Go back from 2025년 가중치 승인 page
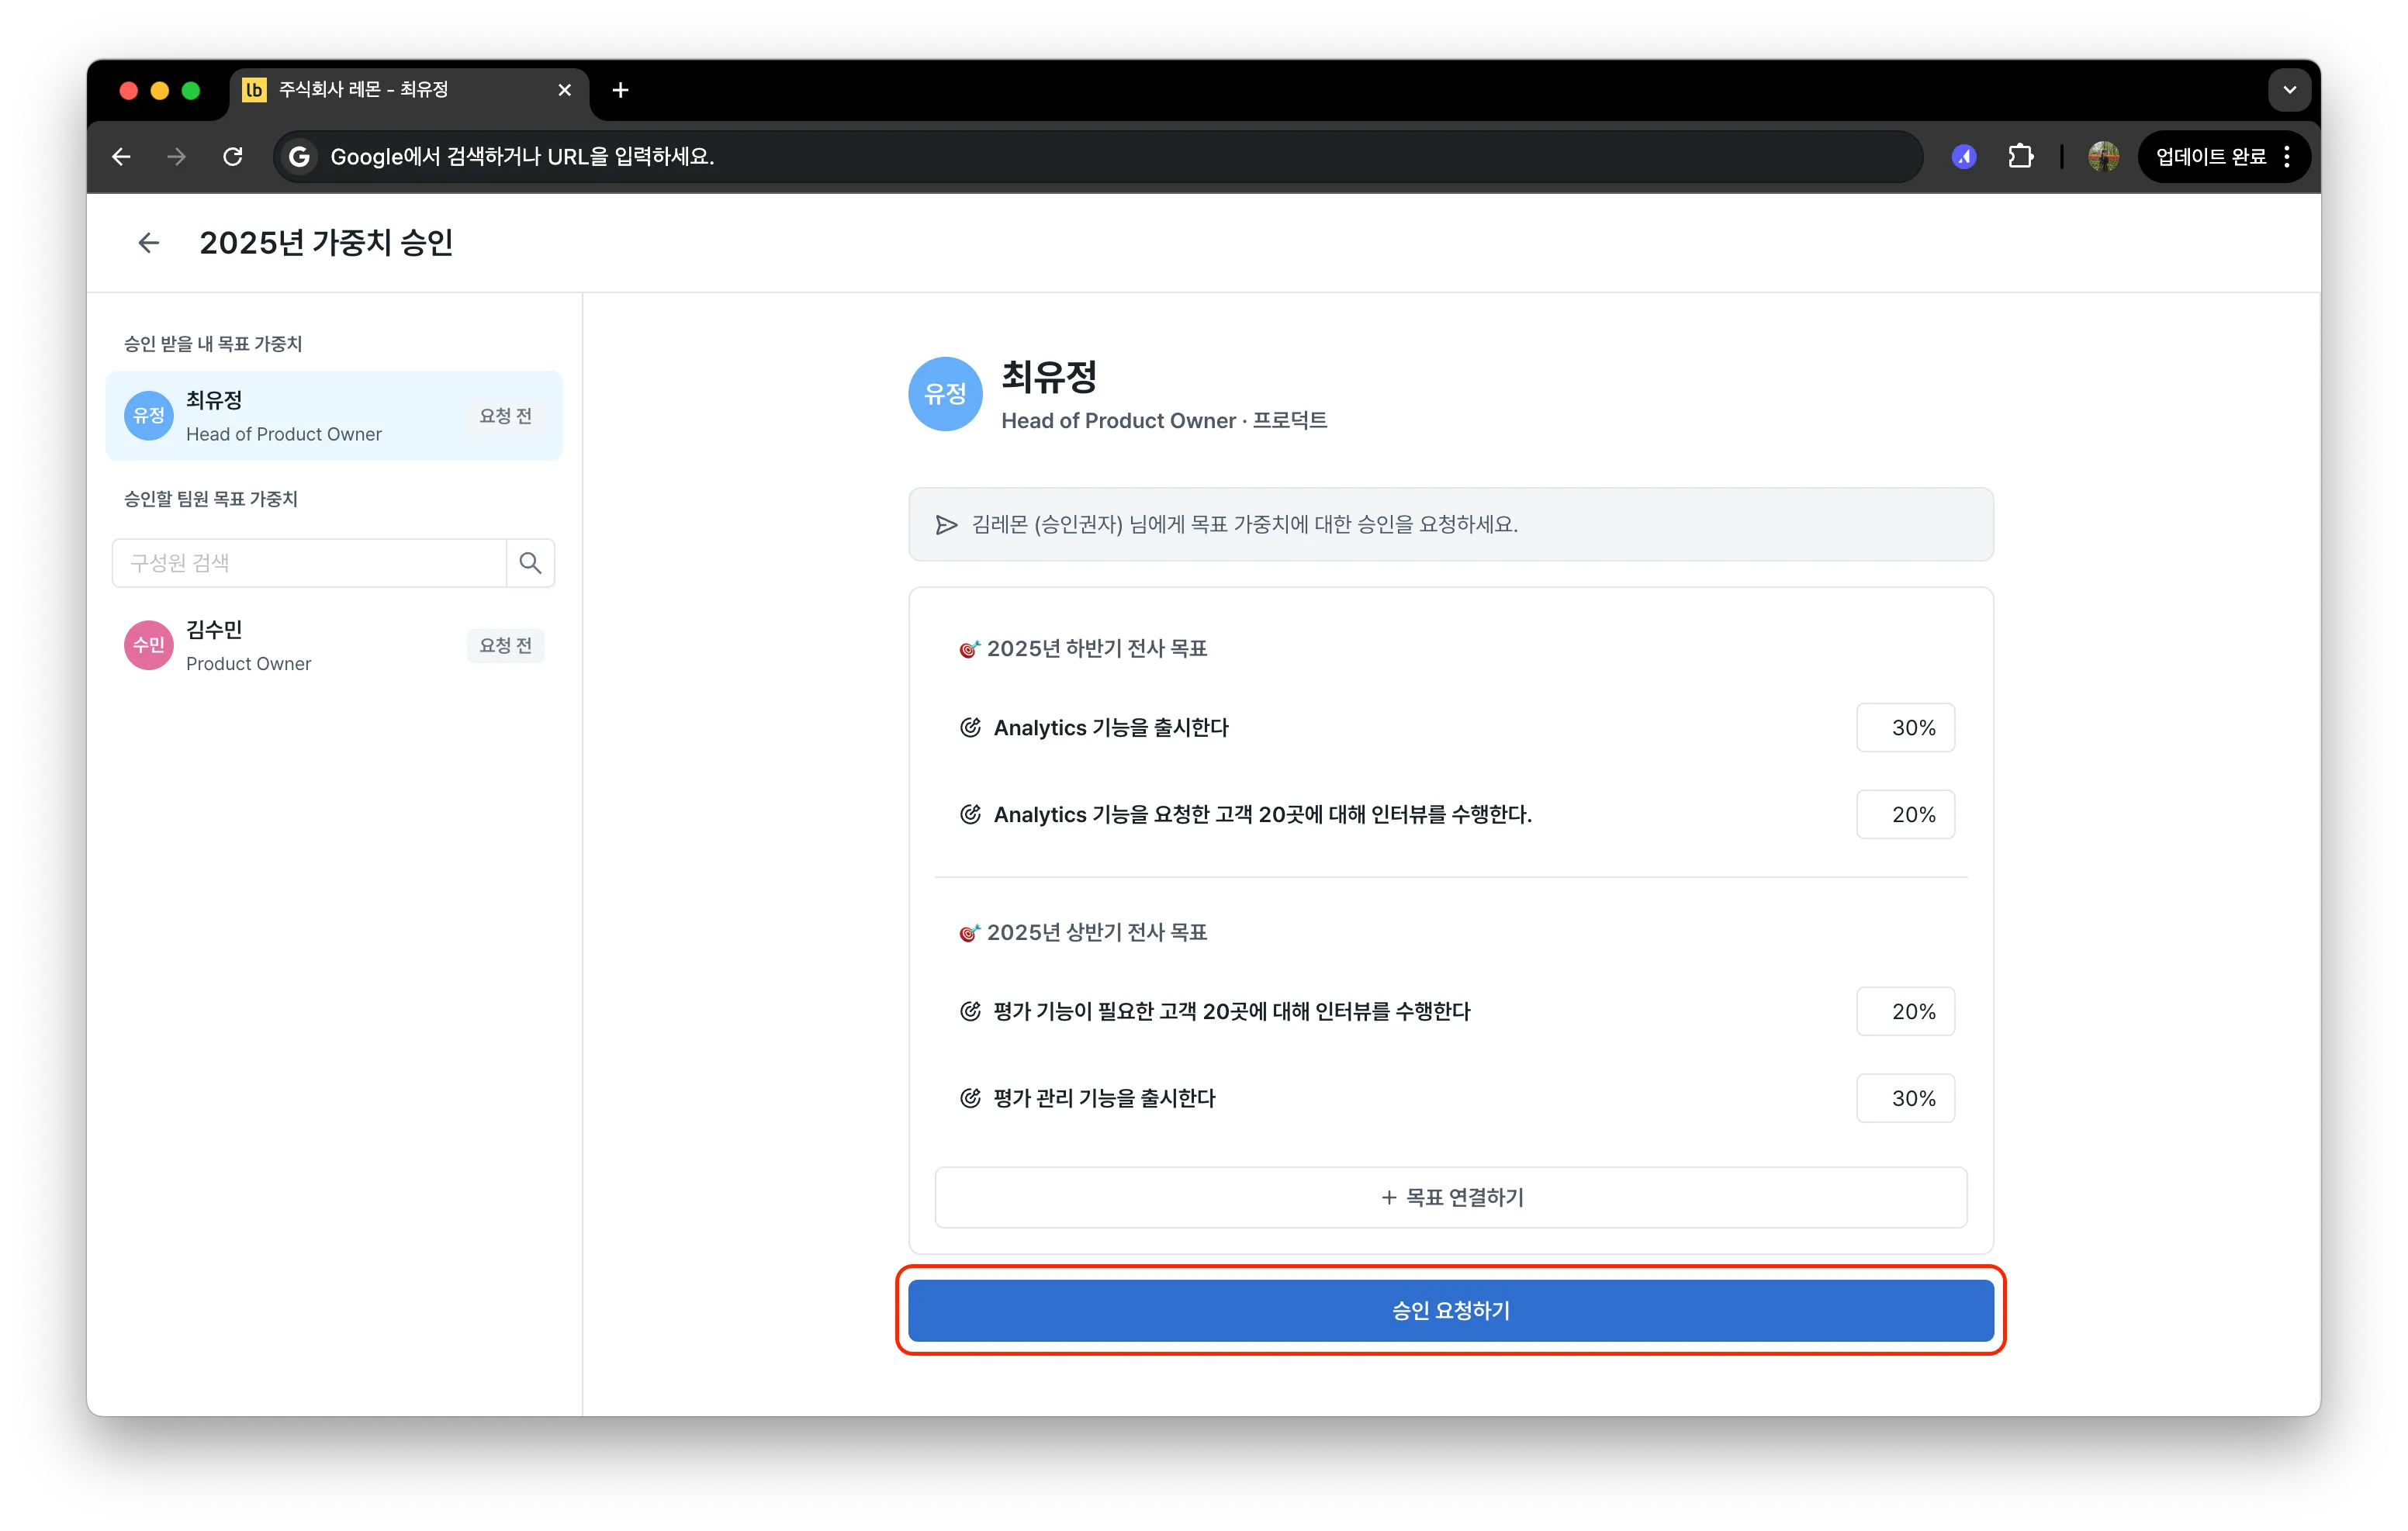Screen dimensions: 2408x1531 [x=149, y=242]
